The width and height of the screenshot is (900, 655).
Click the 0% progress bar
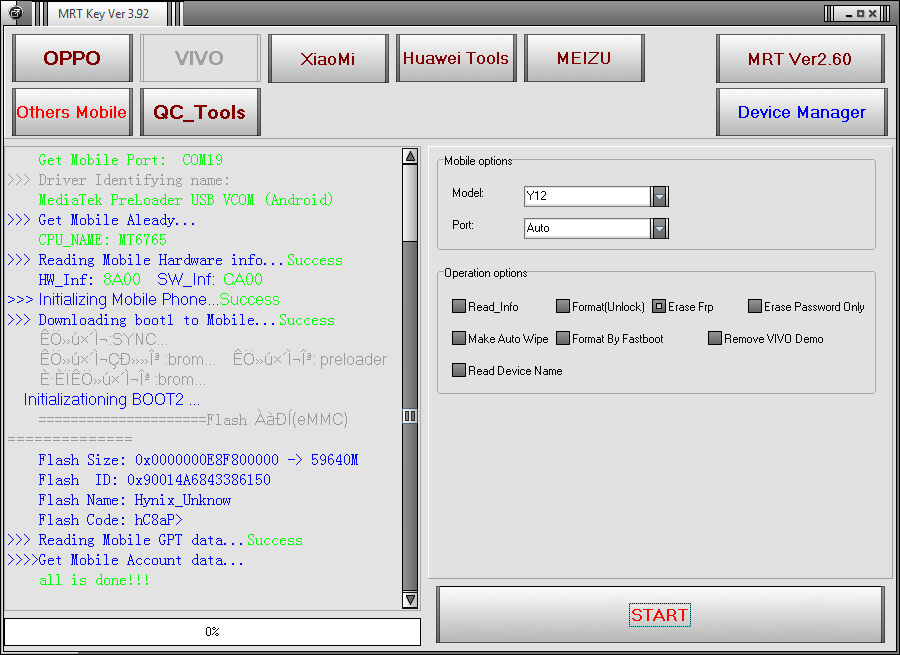click(x=212, y=631)
